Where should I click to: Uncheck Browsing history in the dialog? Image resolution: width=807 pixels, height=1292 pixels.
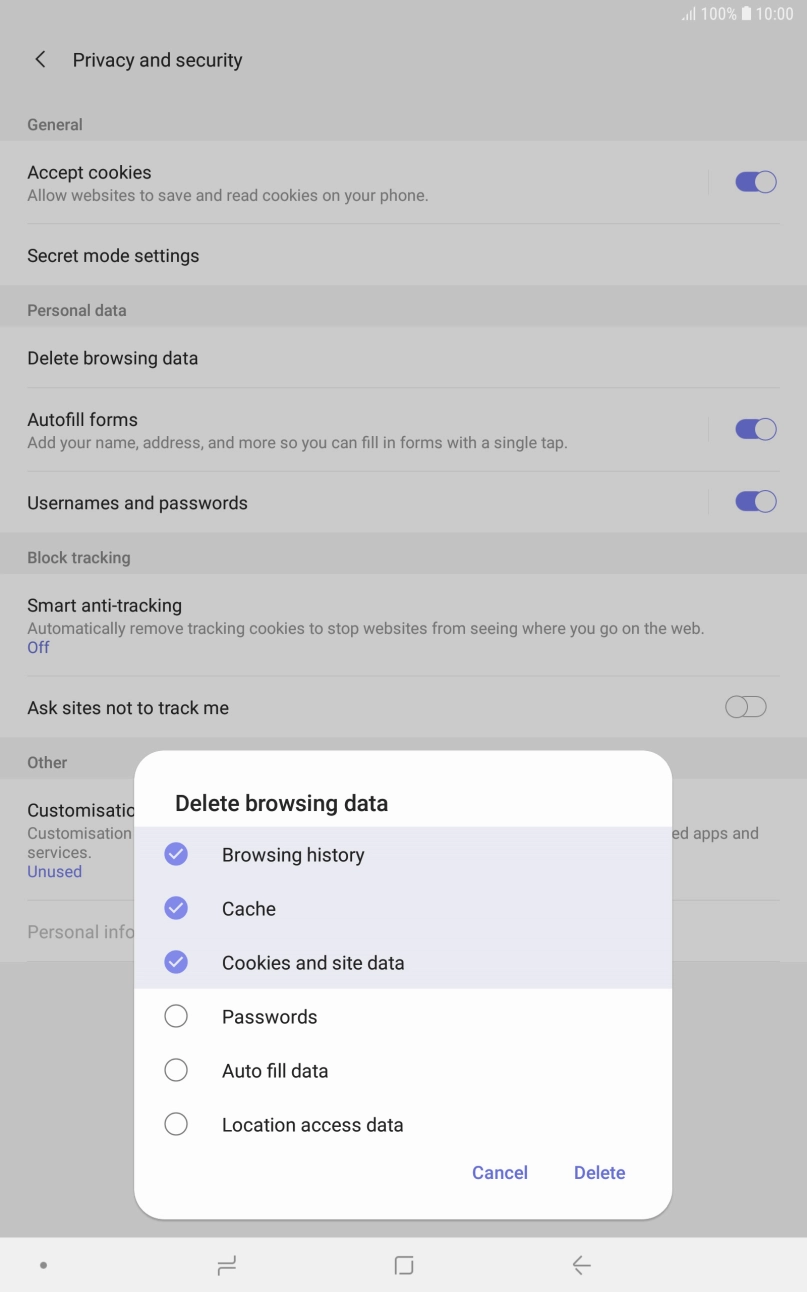click(x=176, y=854)
